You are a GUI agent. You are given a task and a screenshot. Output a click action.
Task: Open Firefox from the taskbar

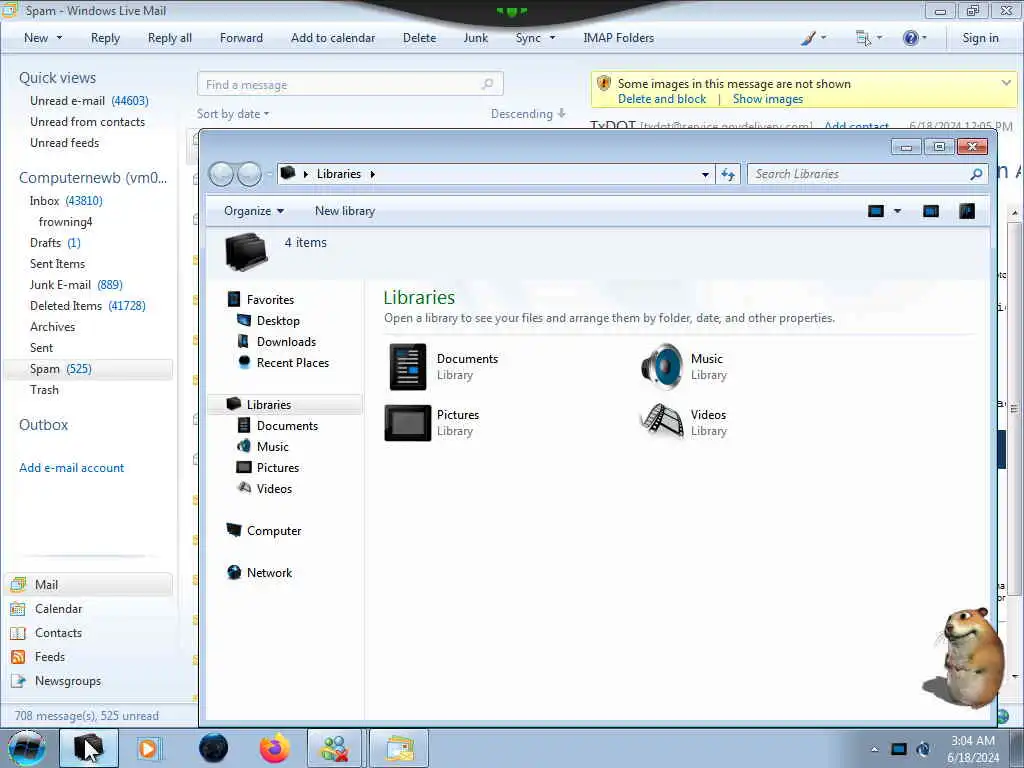(274, 748)
